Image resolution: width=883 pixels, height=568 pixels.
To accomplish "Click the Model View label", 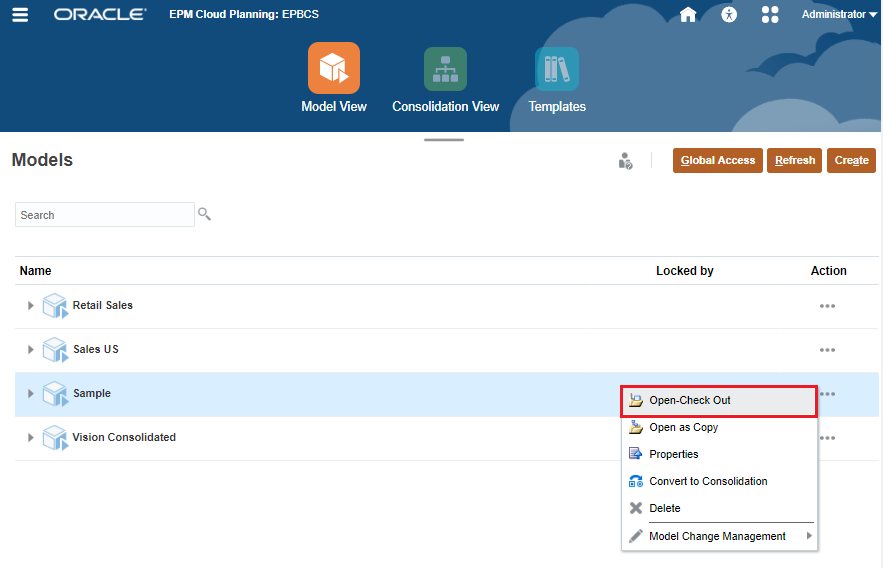I will tap(334, 106).
